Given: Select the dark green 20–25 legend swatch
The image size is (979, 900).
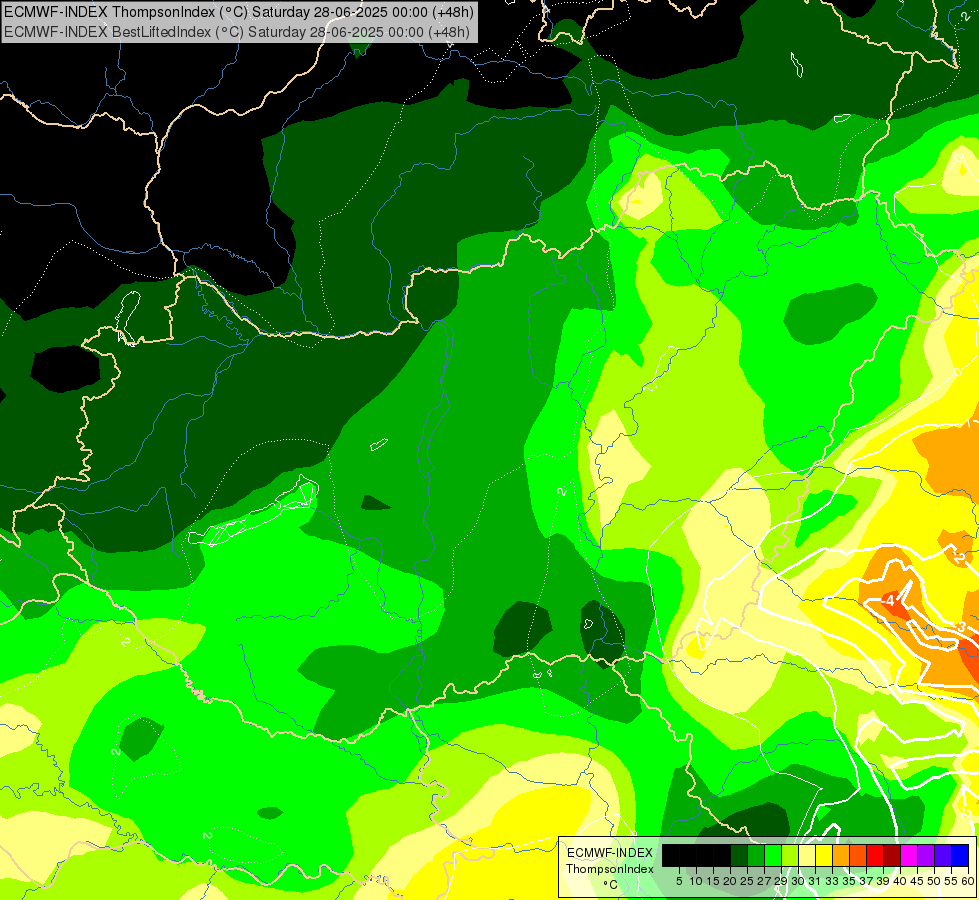Looking at the screenshot, I should 739,855.
